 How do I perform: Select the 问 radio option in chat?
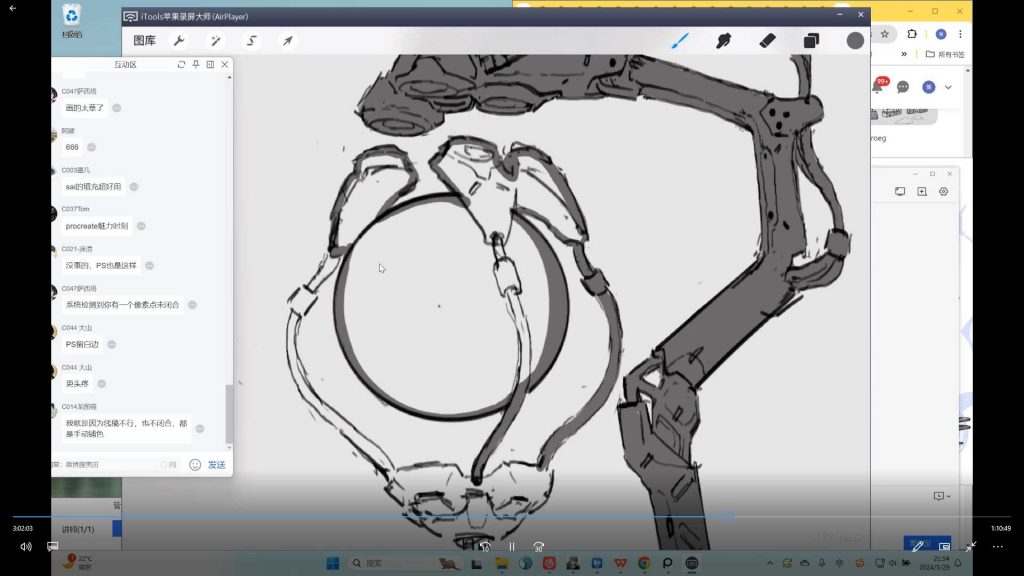tap(164, 465)
